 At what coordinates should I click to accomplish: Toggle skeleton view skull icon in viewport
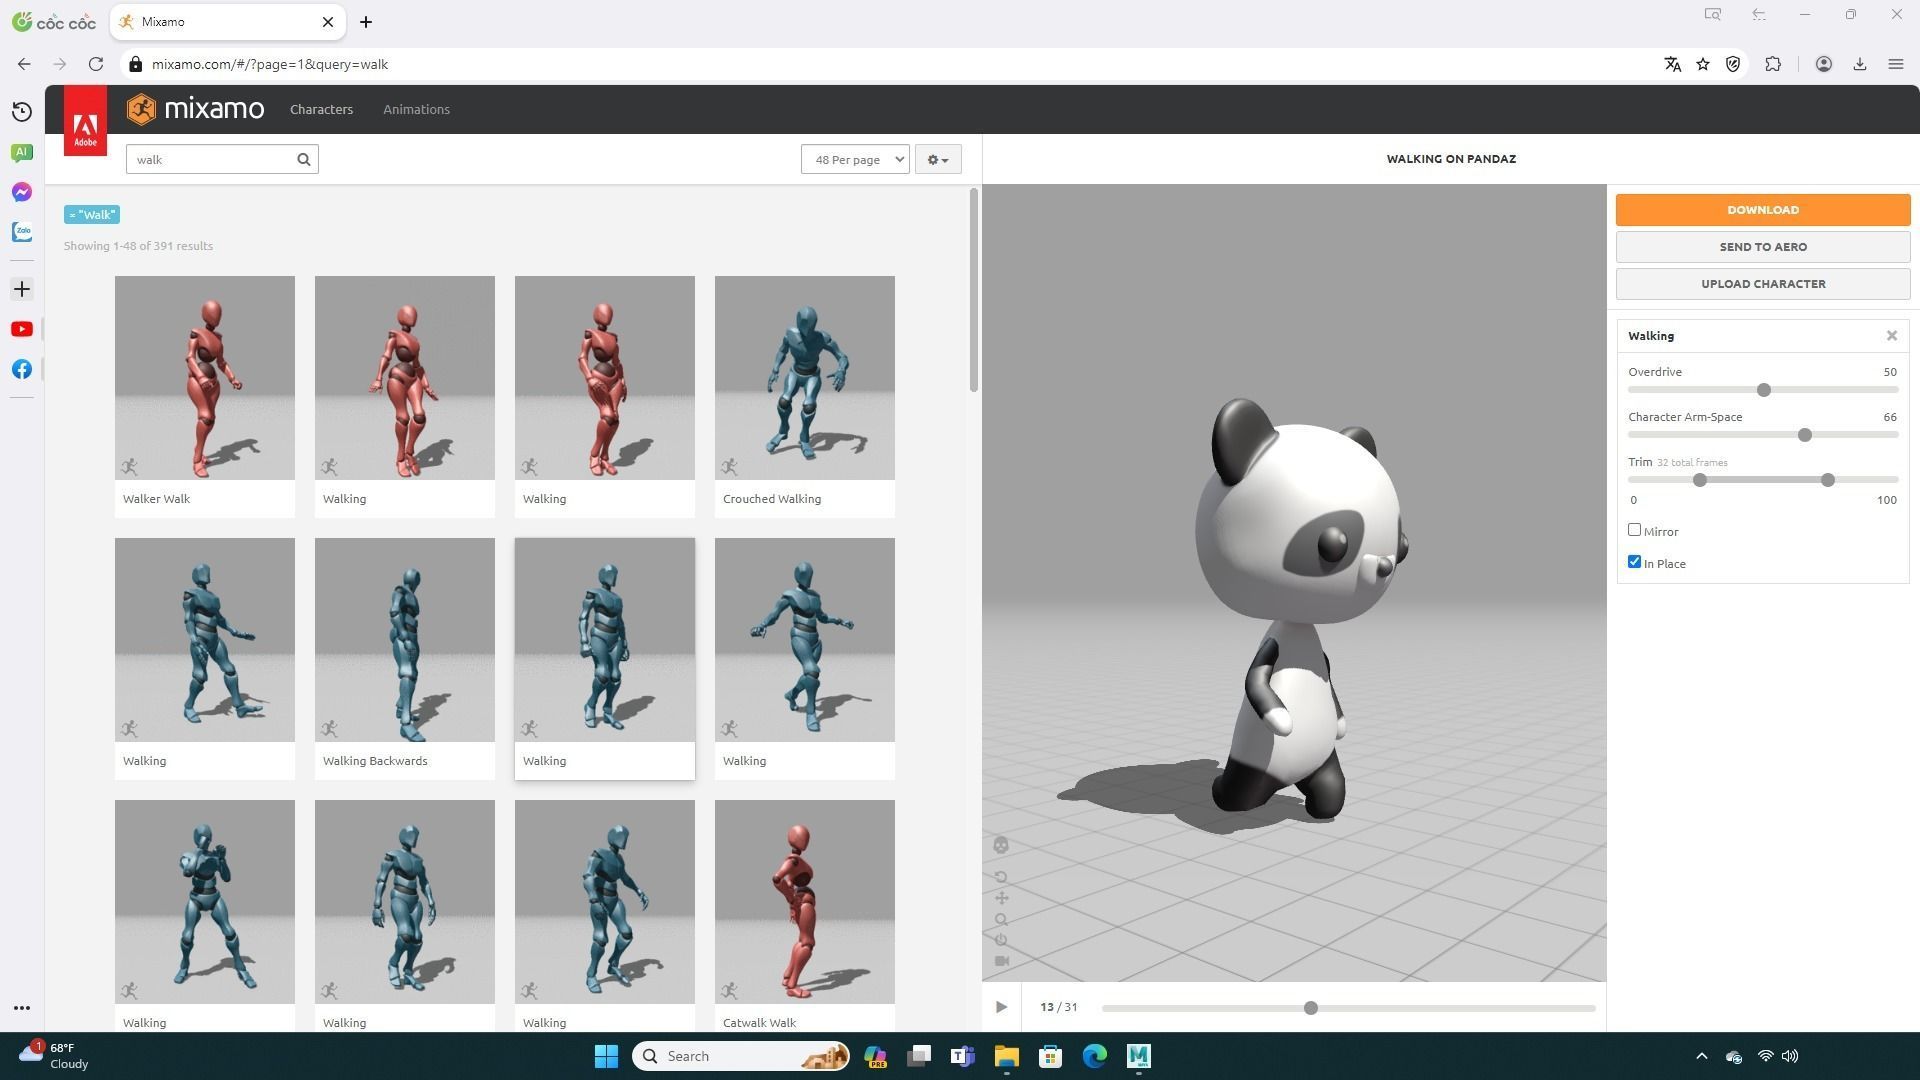1001,845
